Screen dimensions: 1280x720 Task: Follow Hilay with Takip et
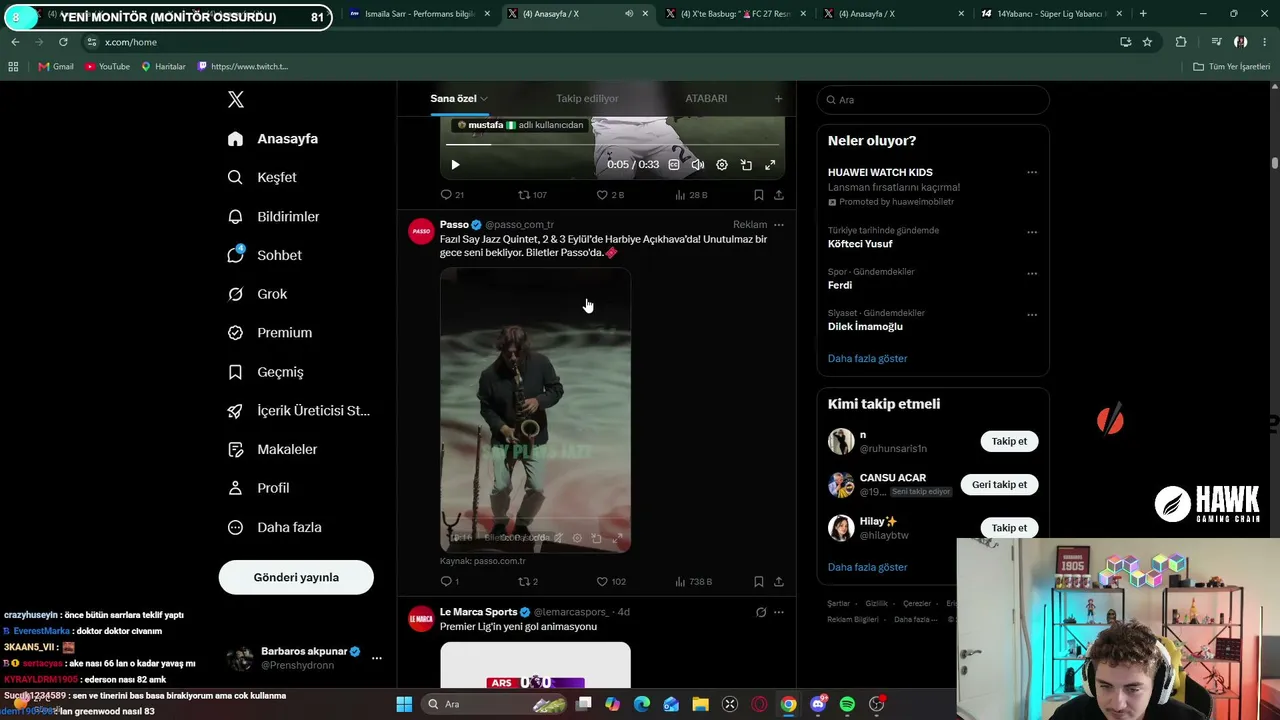[1009, 528]
